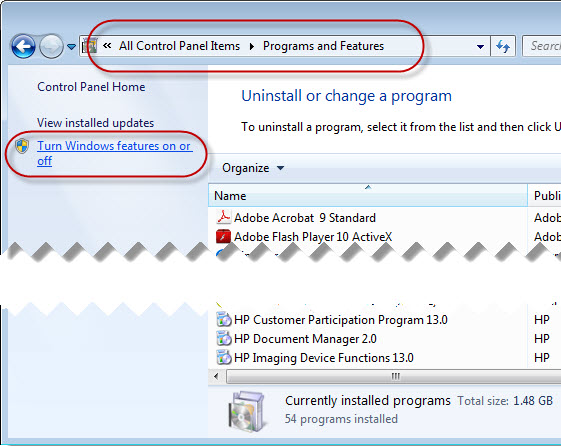The width and height of the screenshot is (561, 446).
Task: Open Turn Windows features on or off
Action: click(x=115, y=153)
